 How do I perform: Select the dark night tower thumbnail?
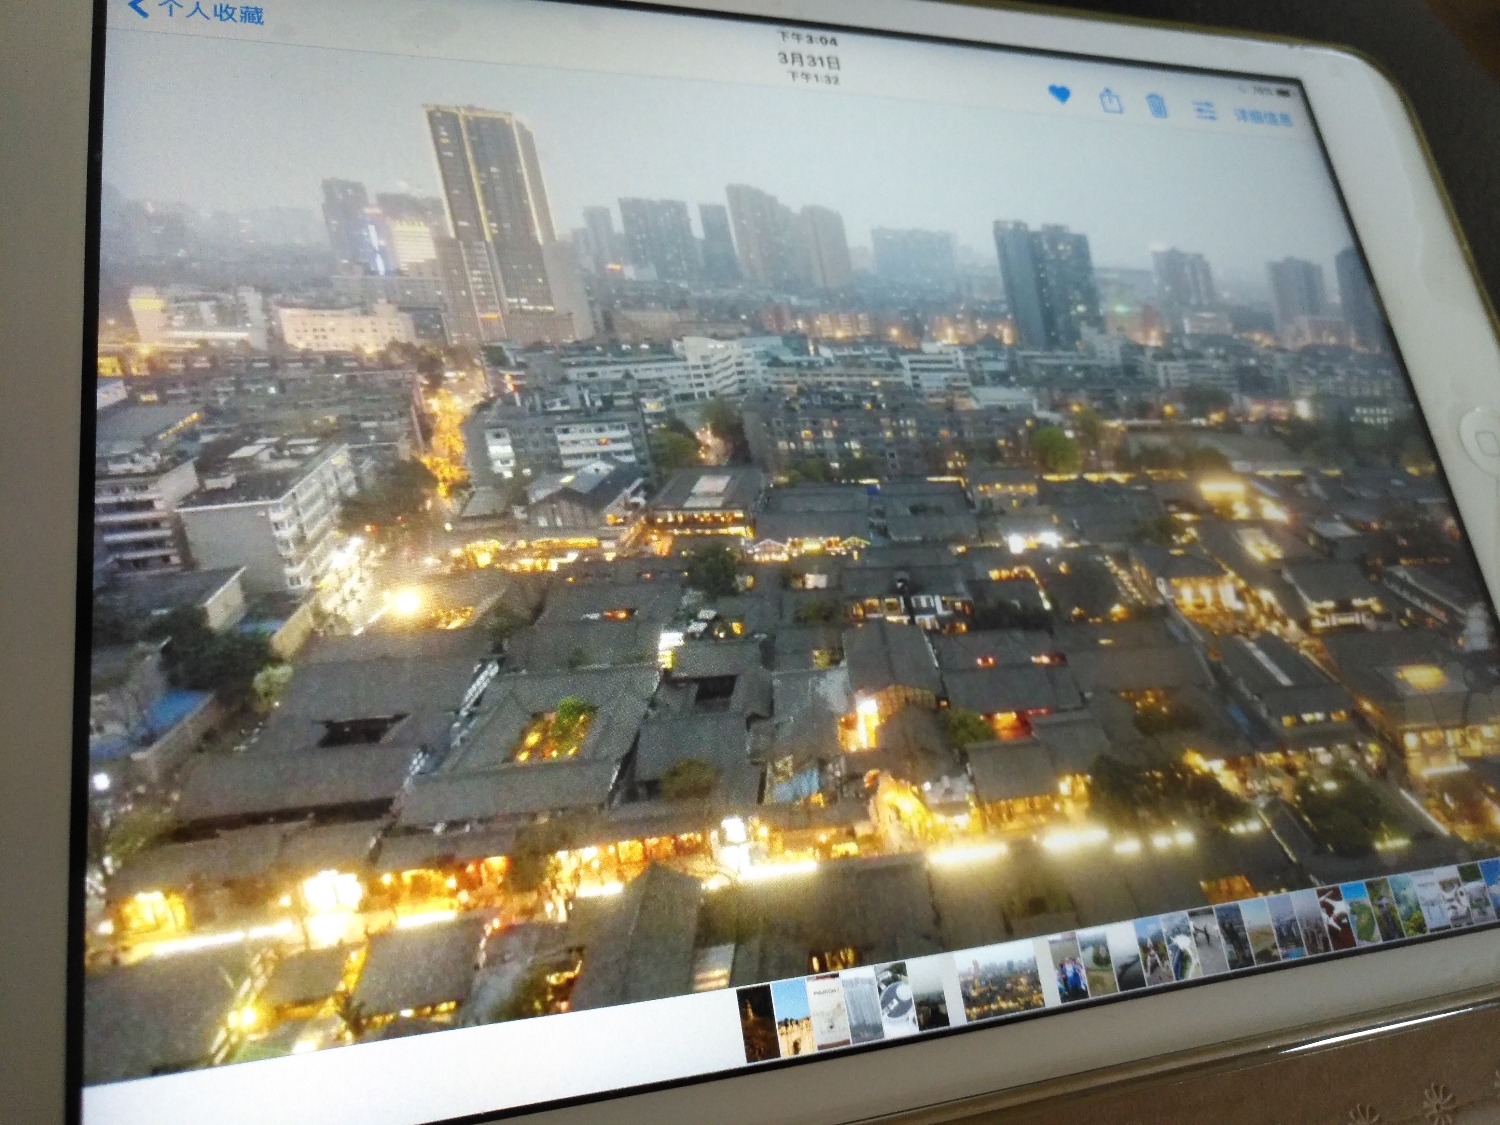tap(758, 1022)
